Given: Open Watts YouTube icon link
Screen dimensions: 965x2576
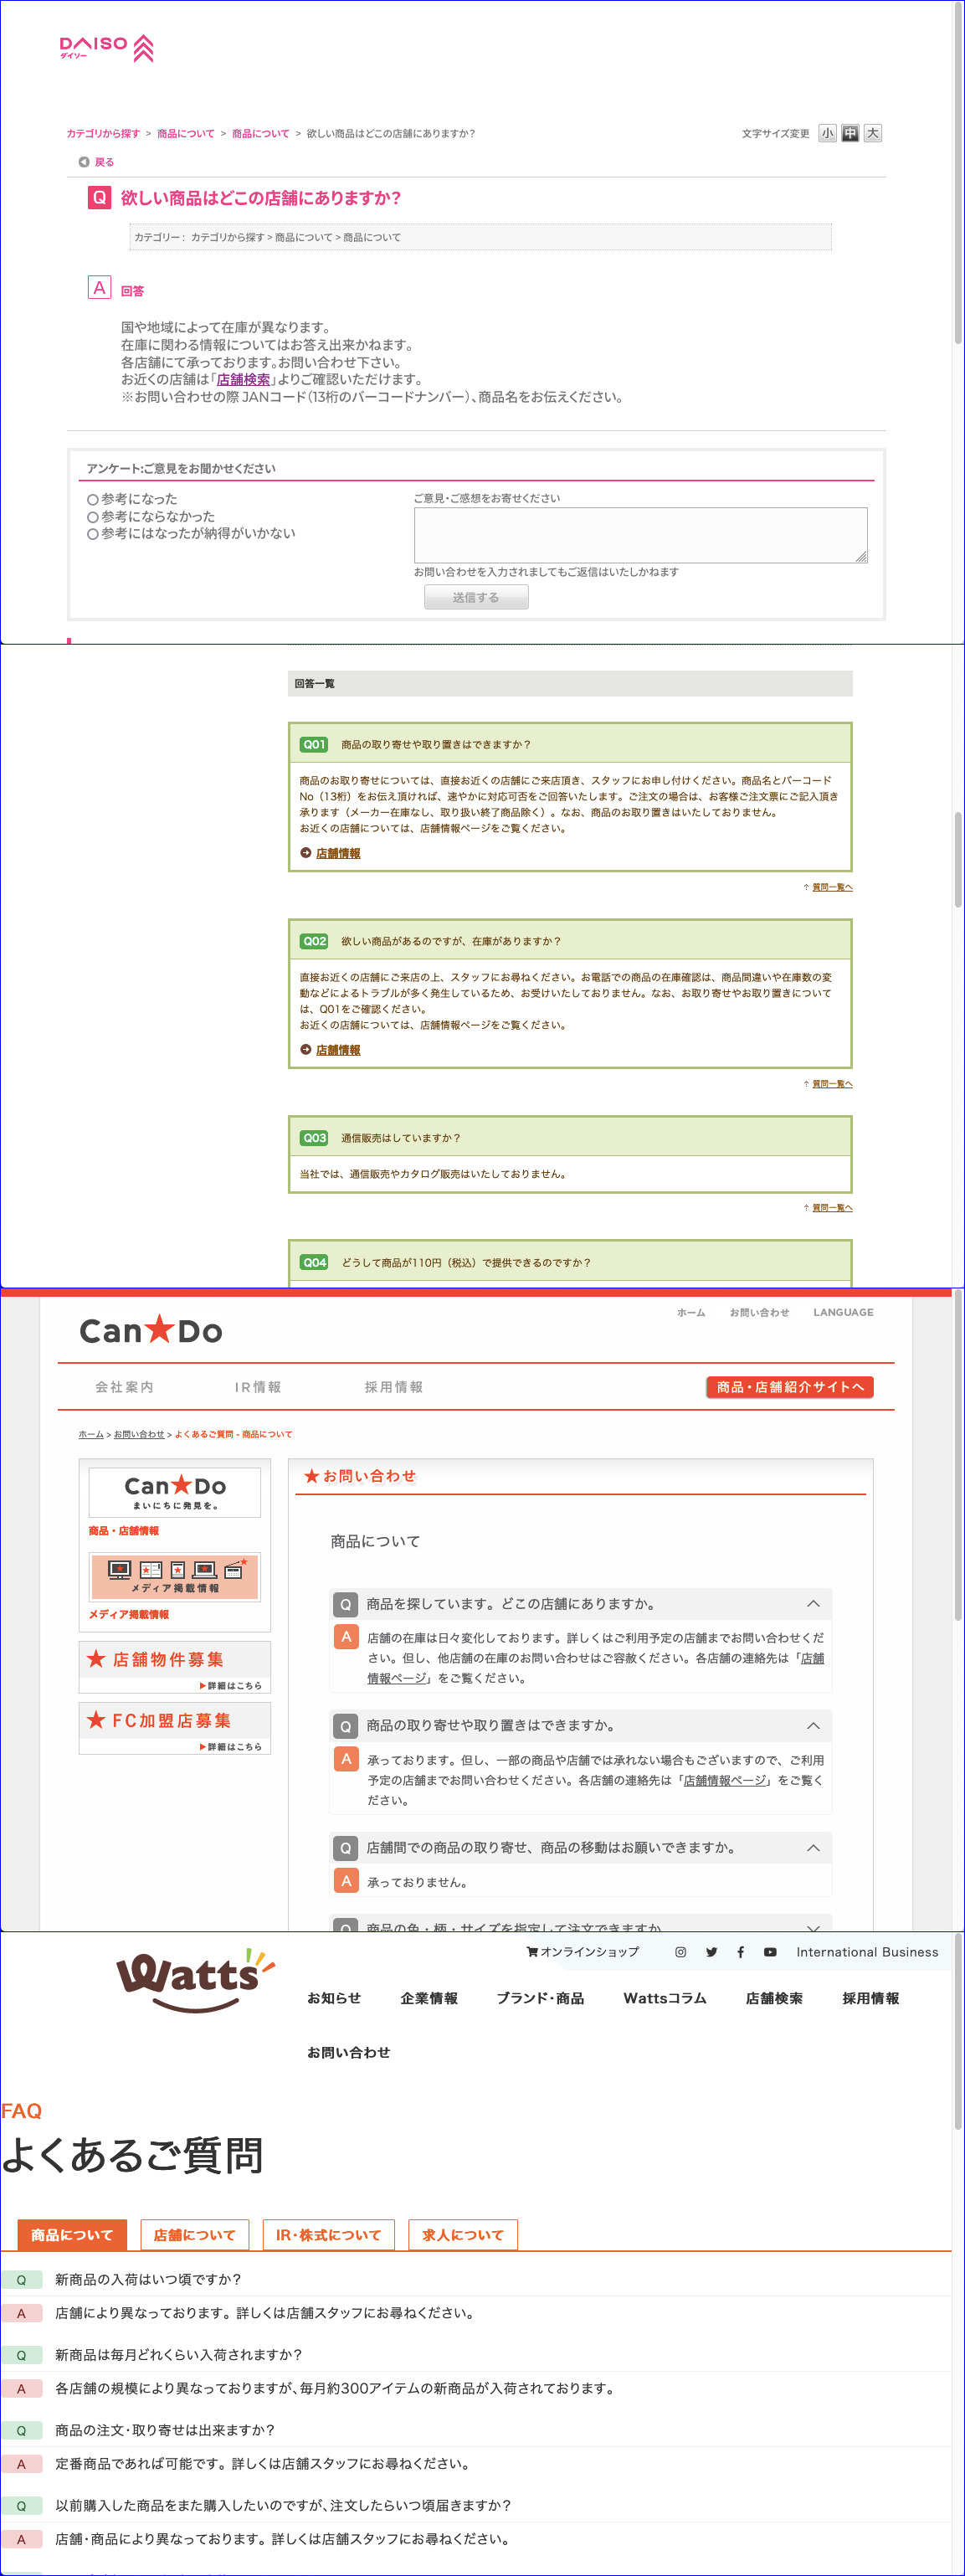Looking at the screenshot, I should tap(769, 1951).
